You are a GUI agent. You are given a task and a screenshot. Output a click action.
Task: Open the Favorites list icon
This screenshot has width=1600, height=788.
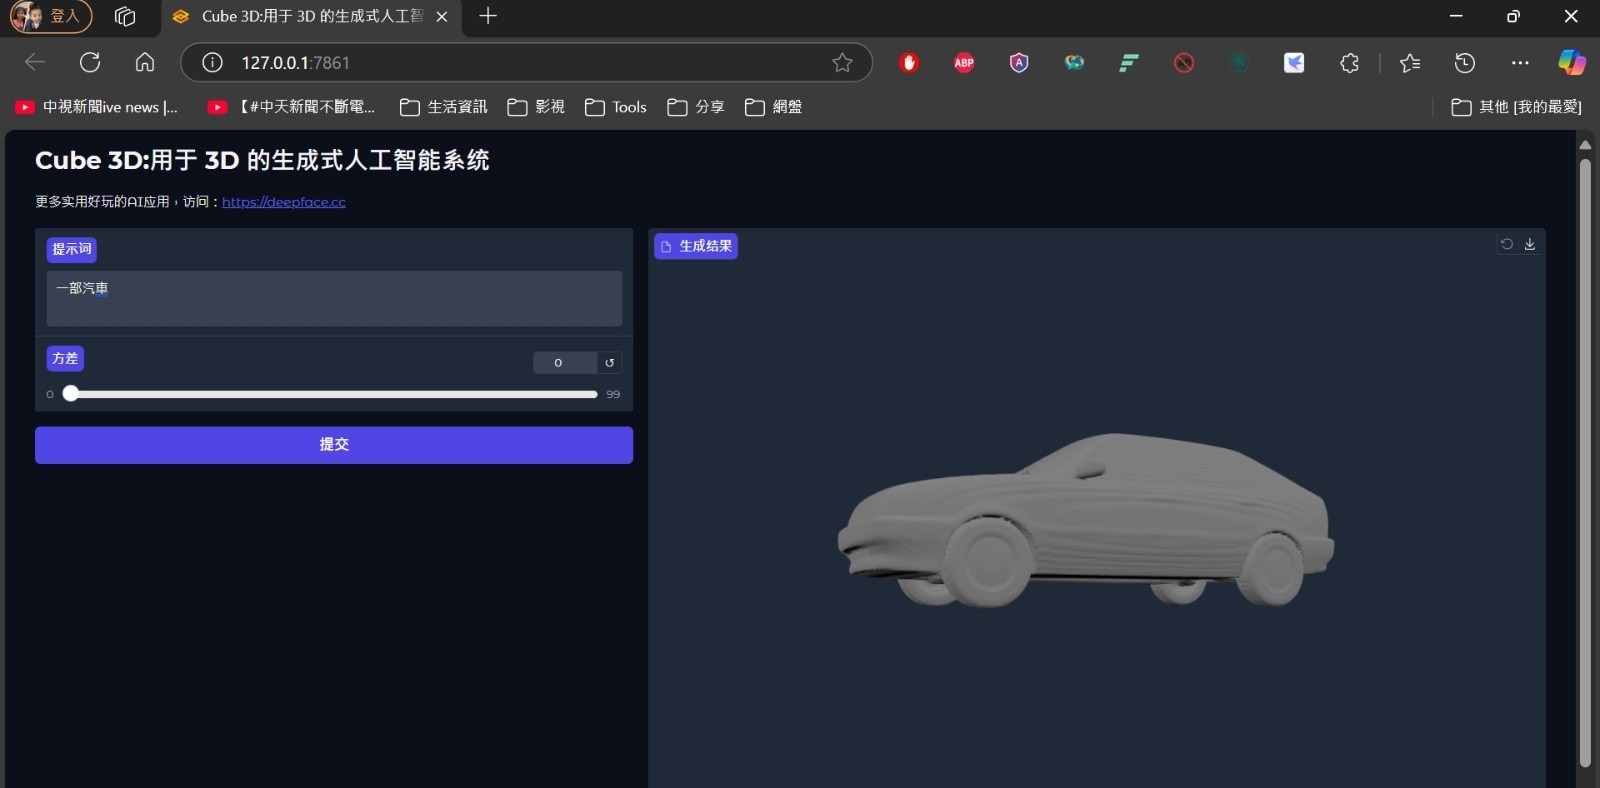[x=1410, y=63]
